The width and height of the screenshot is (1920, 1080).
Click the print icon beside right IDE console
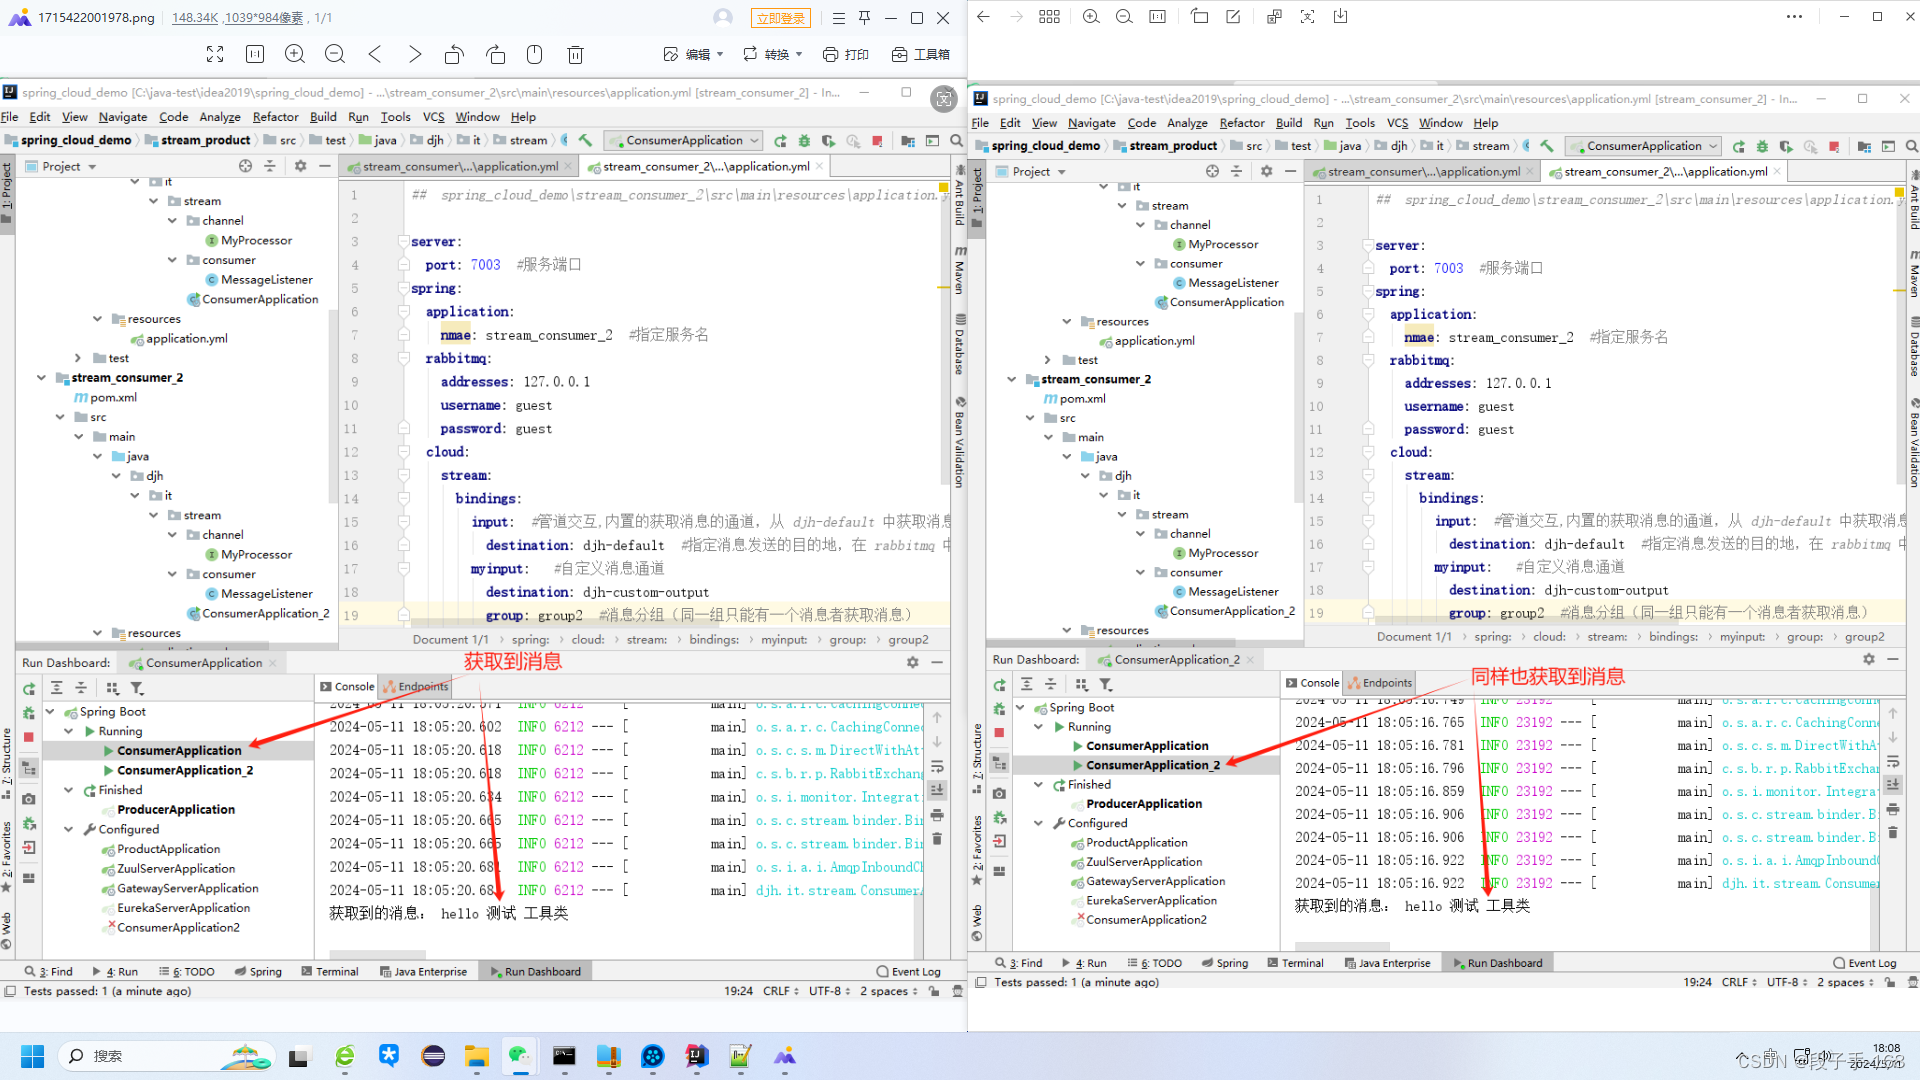1892,809
